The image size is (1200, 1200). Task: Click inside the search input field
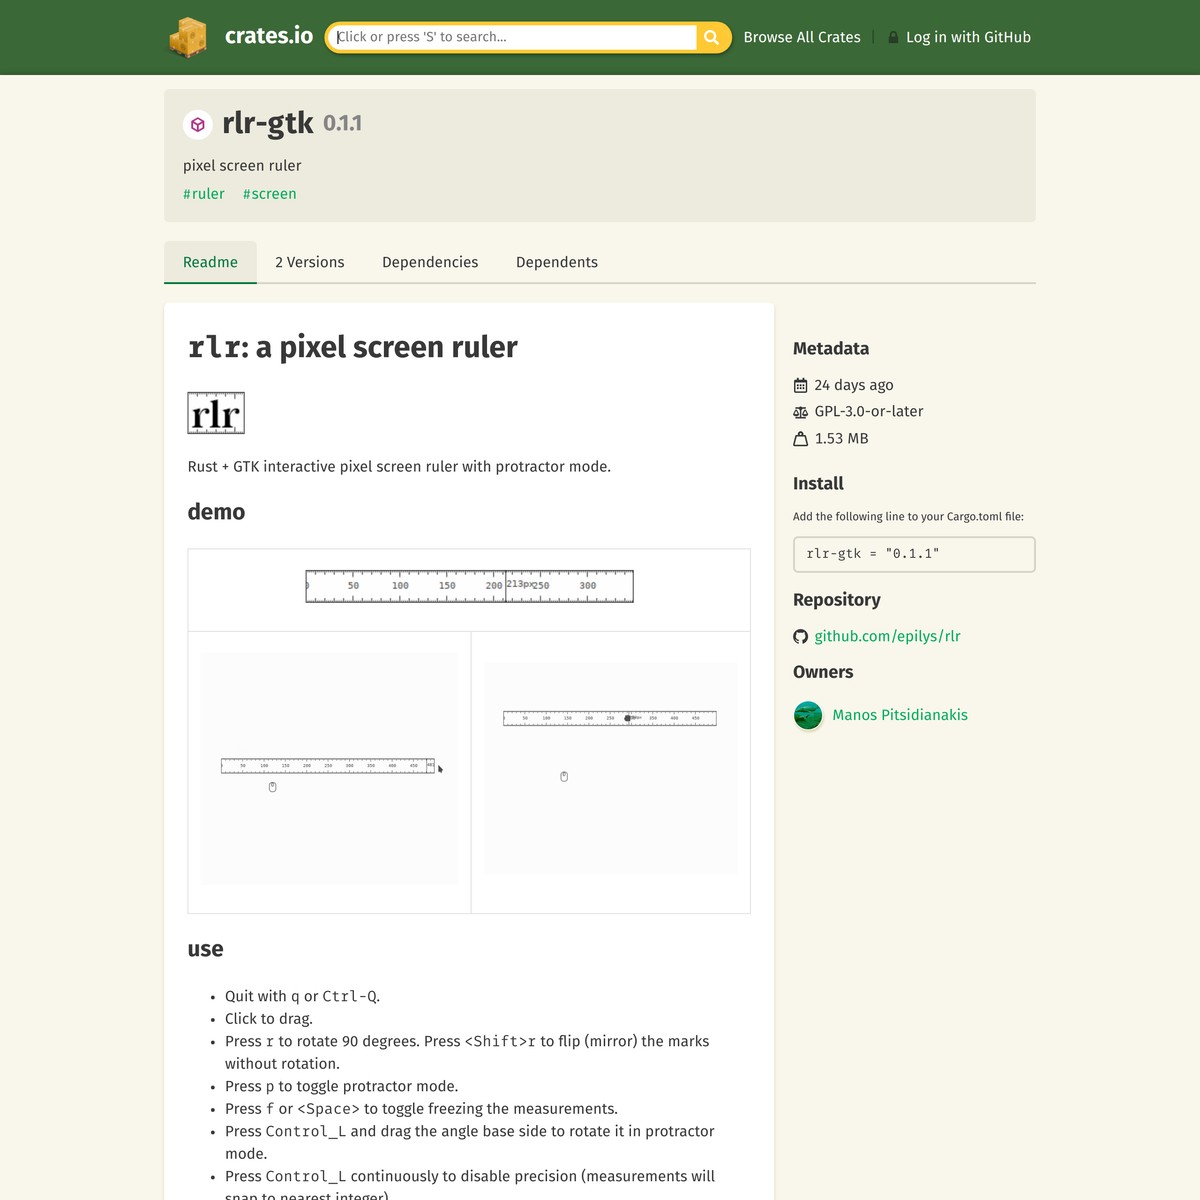[510, 37]
